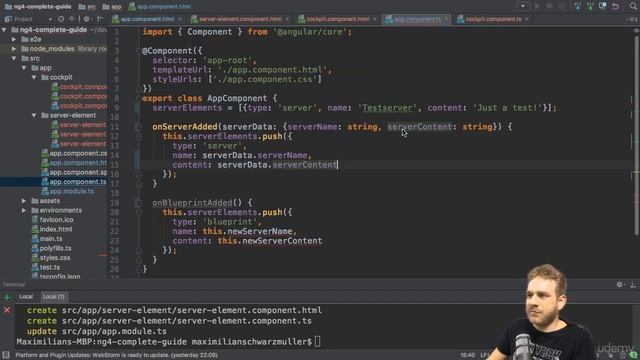
Task: Open the run configuration dropdown
Action: [523, 6]
